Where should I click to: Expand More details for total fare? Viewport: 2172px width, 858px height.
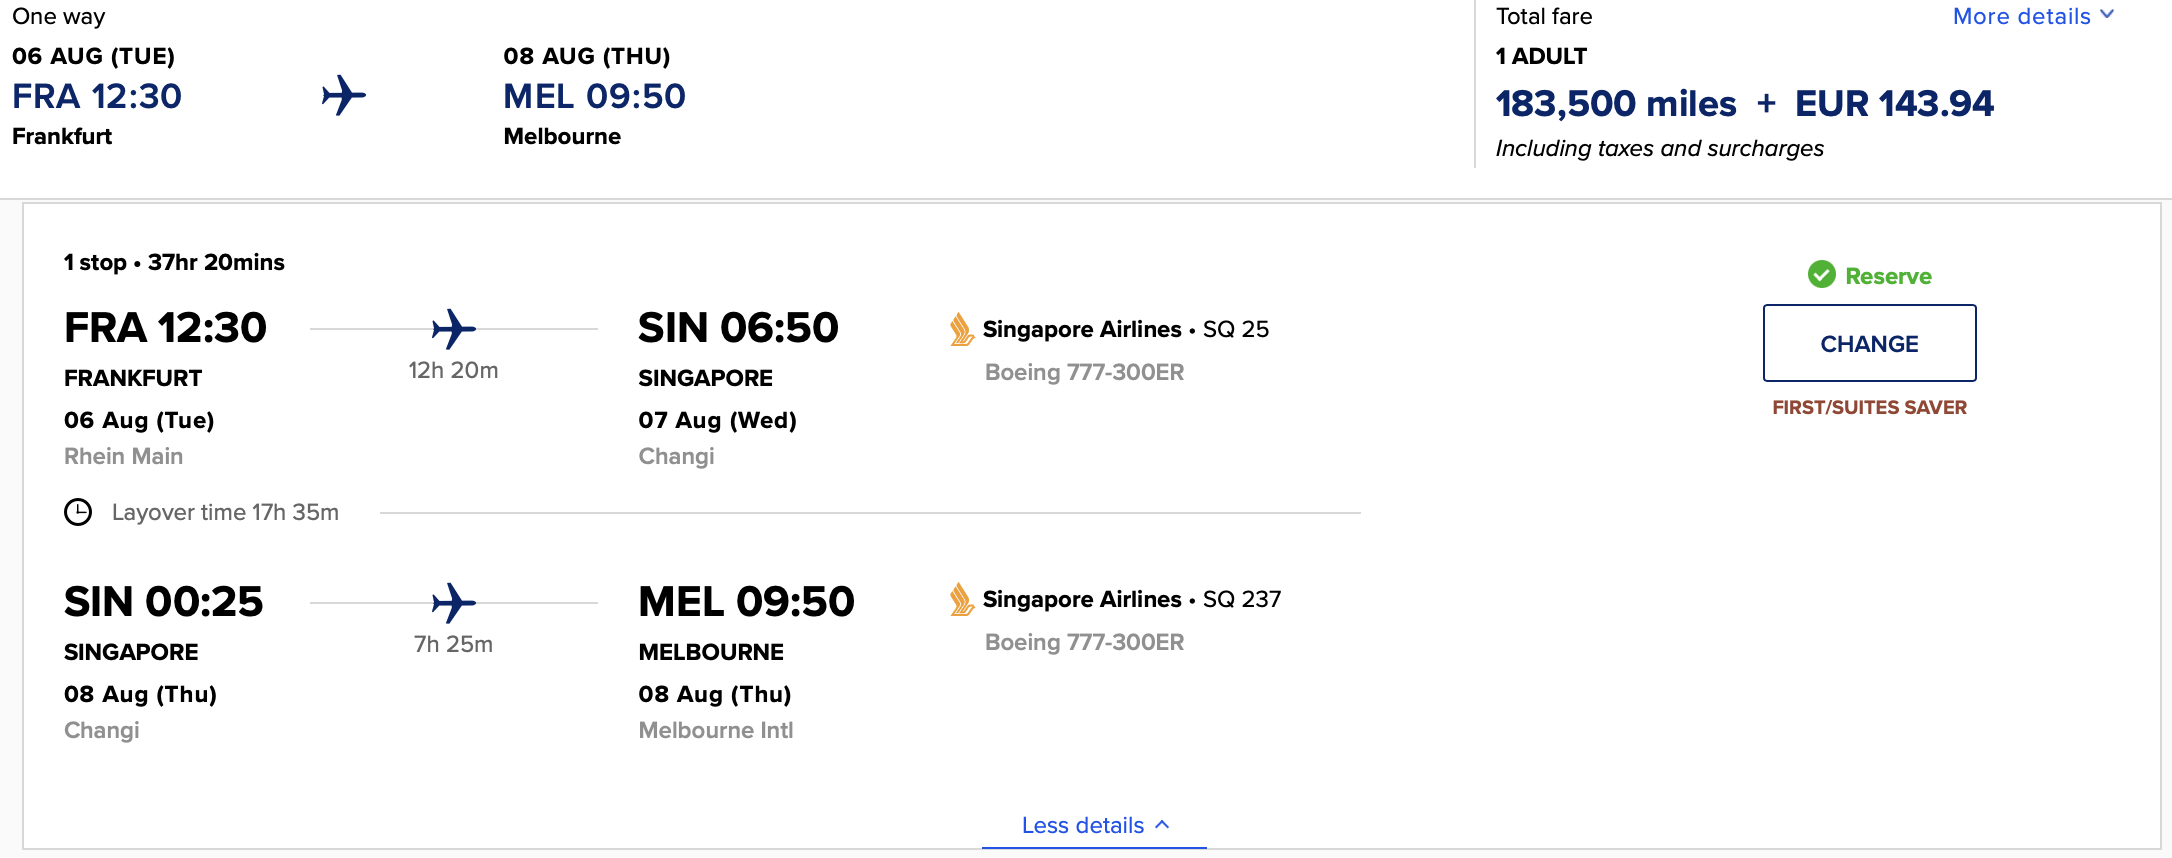tap(2021, 17)
